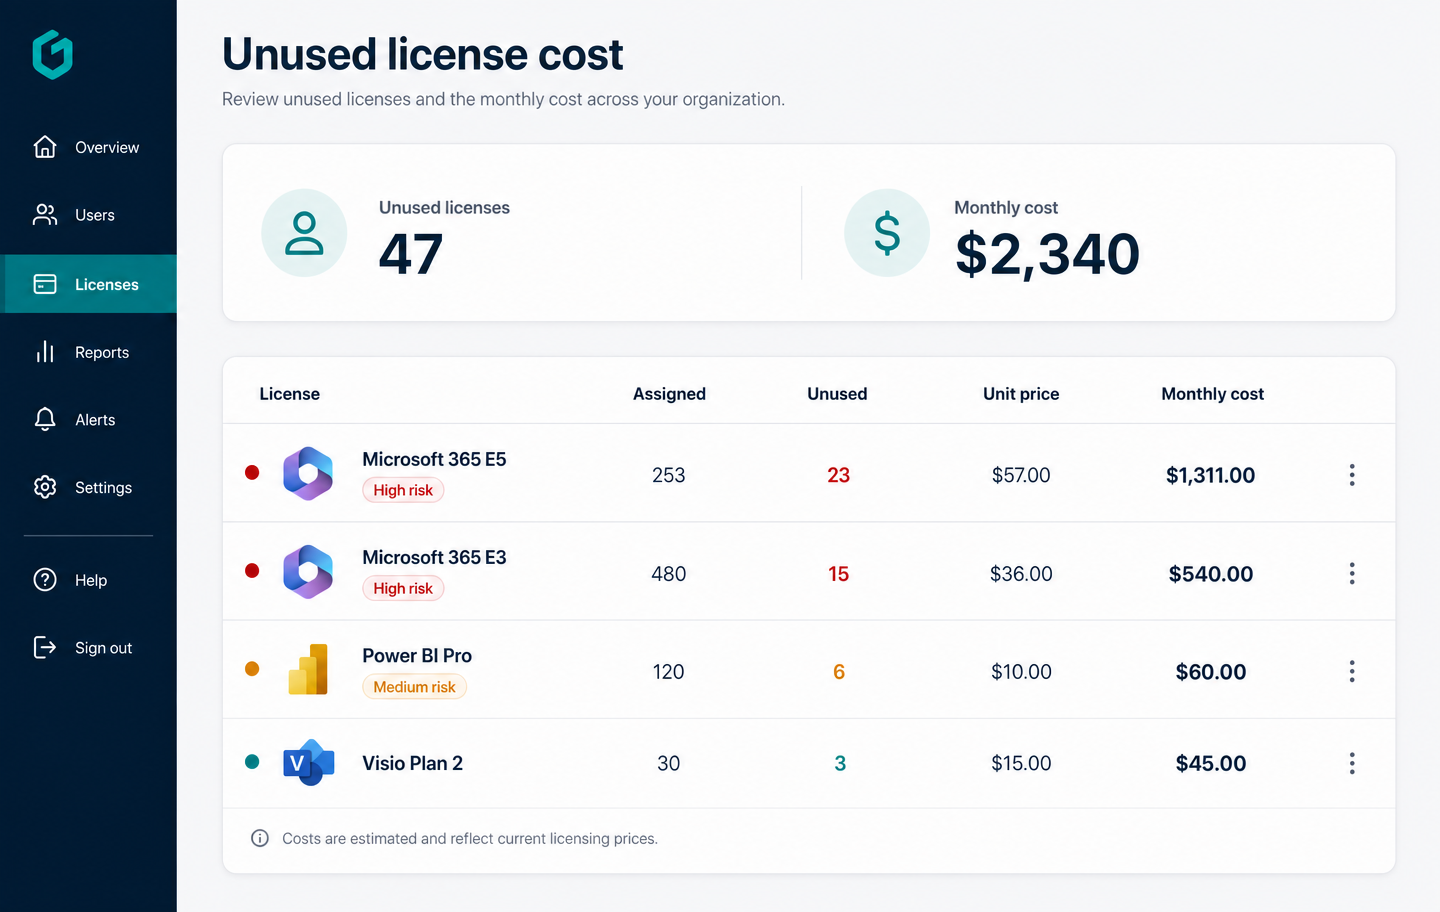Sort by the License column header
Image resolution: width=1440 pixels, height=912 pixels.
[x=290, y=394]
